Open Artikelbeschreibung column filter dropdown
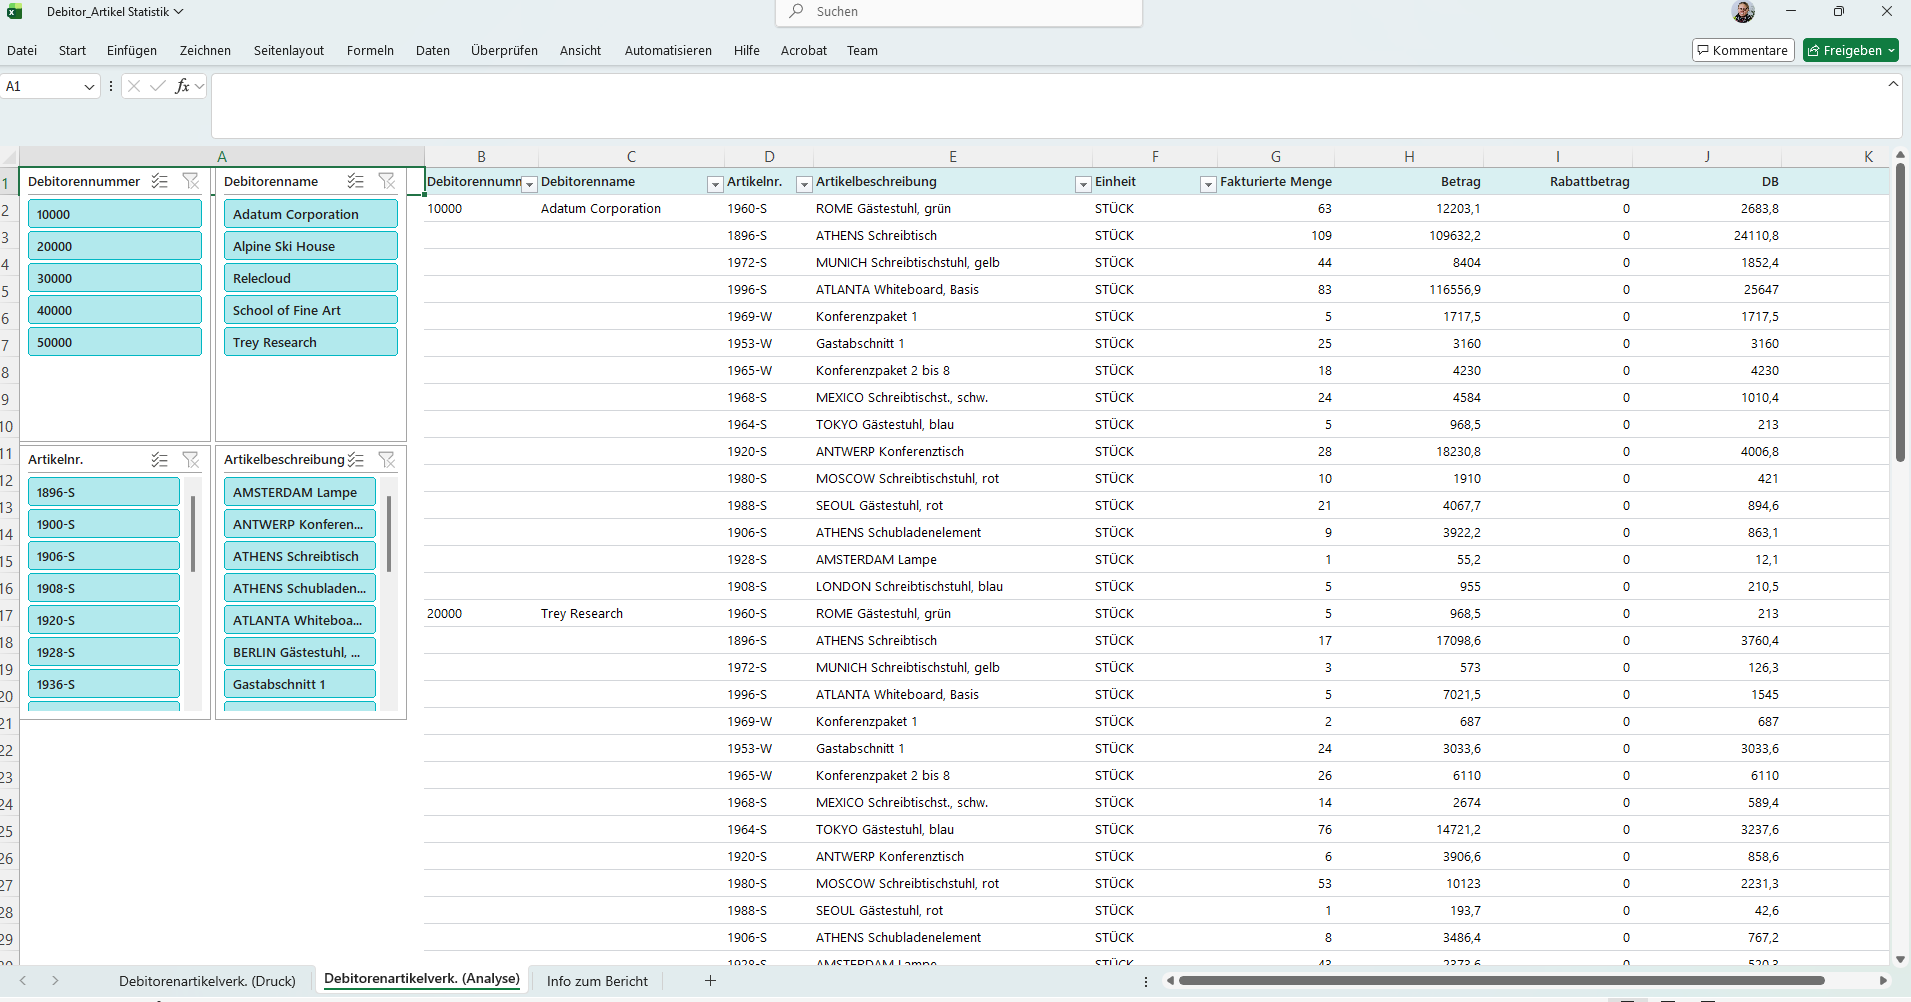This screenshot has width=1911, height=1002. [x=1083, y=184]
